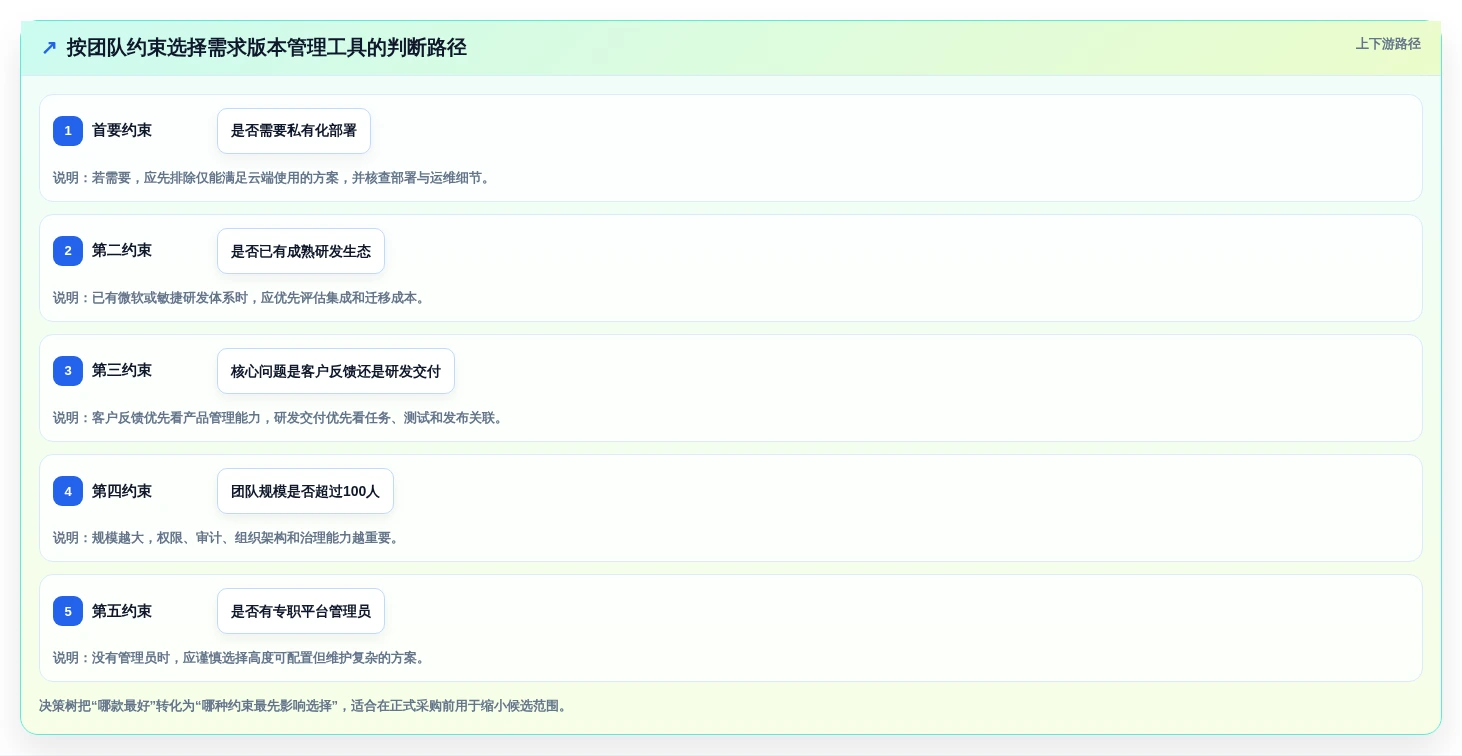Viewport: 1462px width, 756px height.
Task: Click the note starting 说明：客户反馈优先看产品管理能力
Action: (280, 418)
